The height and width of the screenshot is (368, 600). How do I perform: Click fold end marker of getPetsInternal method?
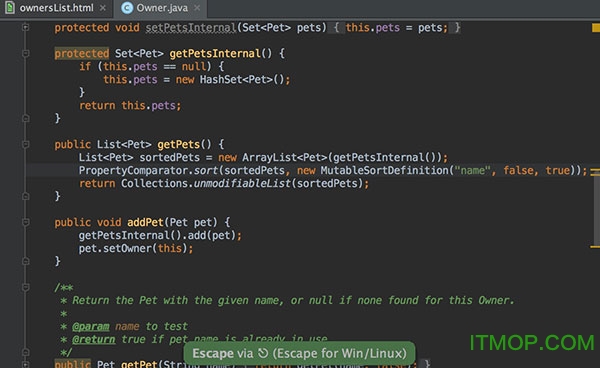click(x=25, y=118)
